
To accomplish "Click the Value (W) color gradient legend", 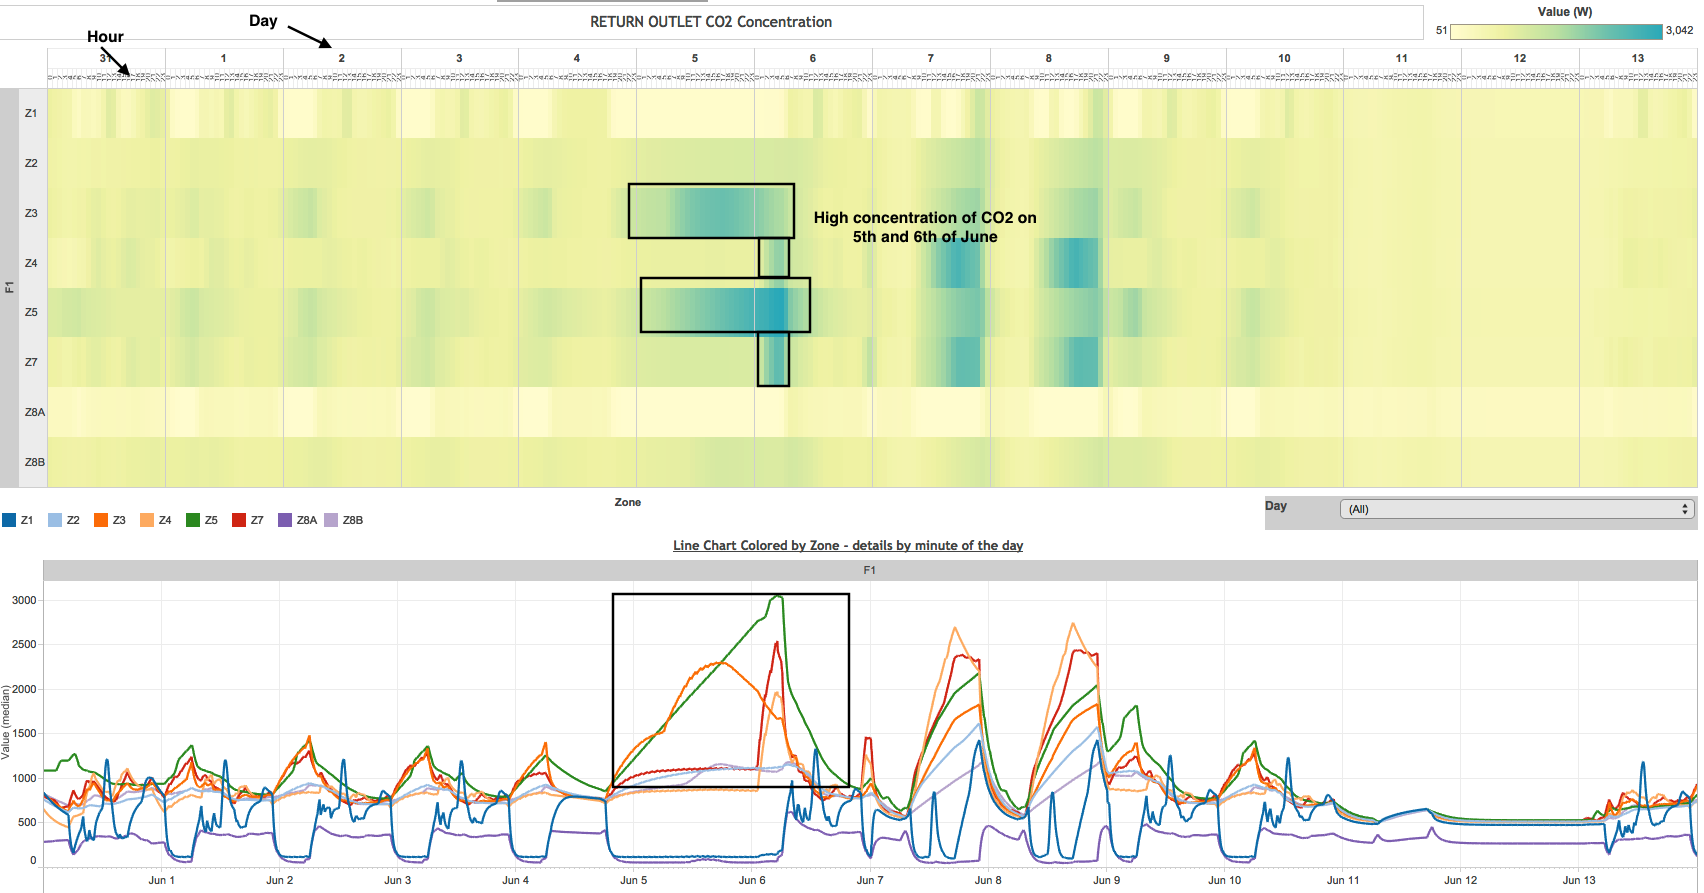I will [1555, 32].
